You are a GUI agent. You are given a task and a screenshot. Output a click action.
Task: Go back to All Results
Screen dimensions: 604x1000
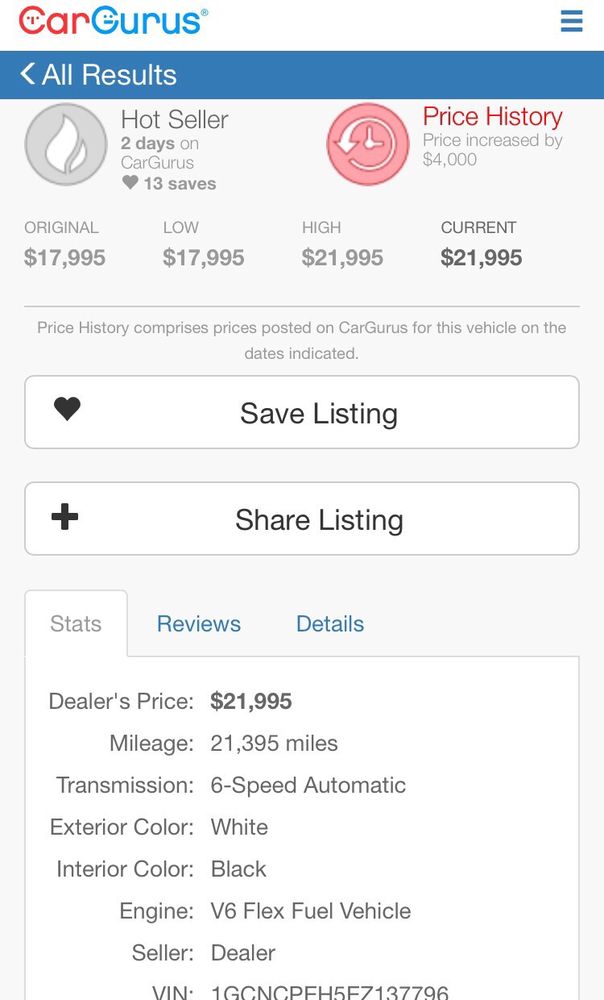[x=108, y=75]
